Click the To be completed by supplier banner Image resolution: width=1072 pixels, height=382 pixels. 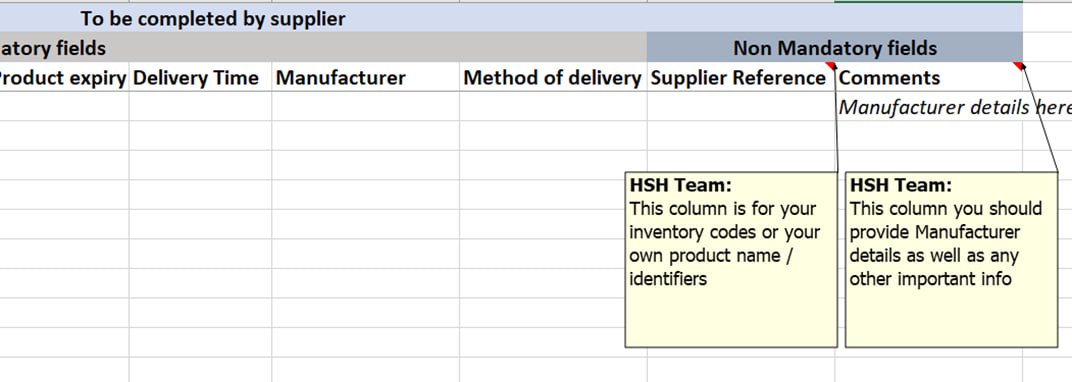coord(511,18)
